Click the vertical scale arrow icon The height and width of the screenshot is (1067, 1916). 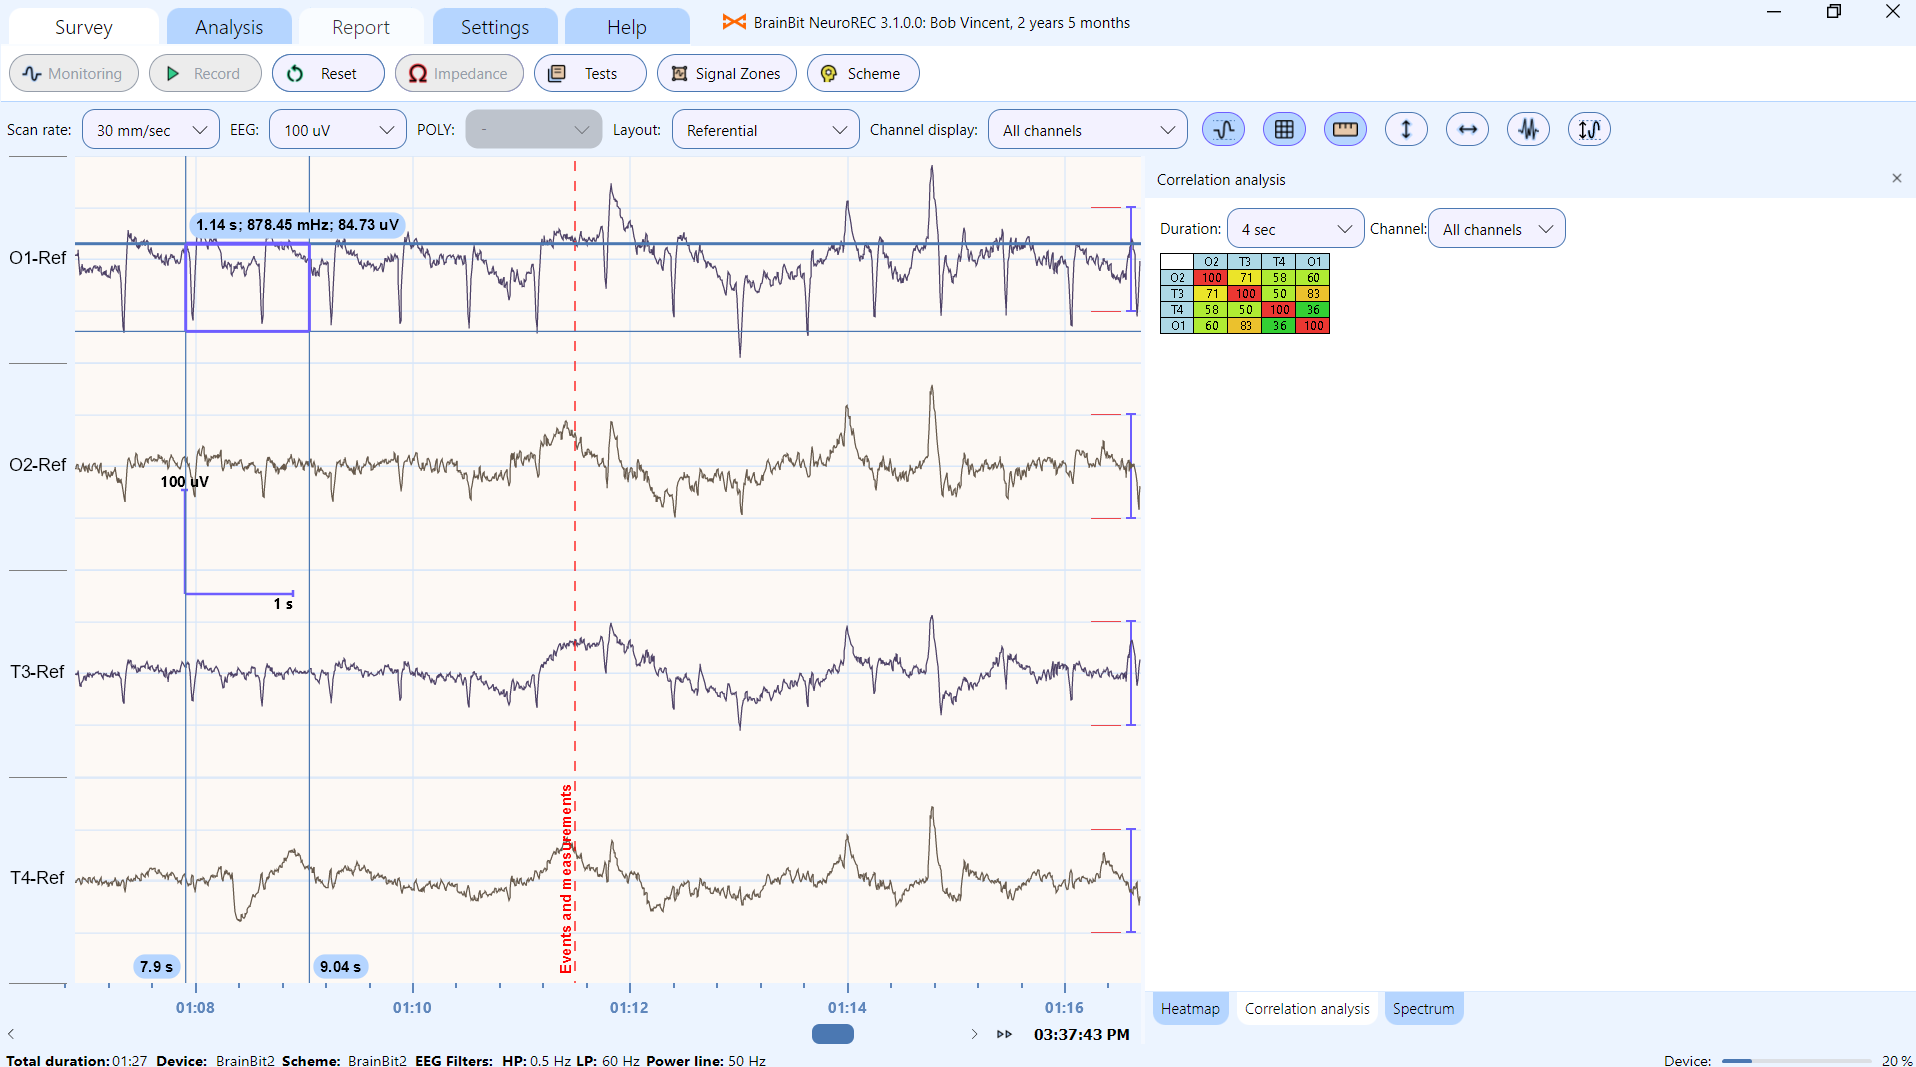1406,129
